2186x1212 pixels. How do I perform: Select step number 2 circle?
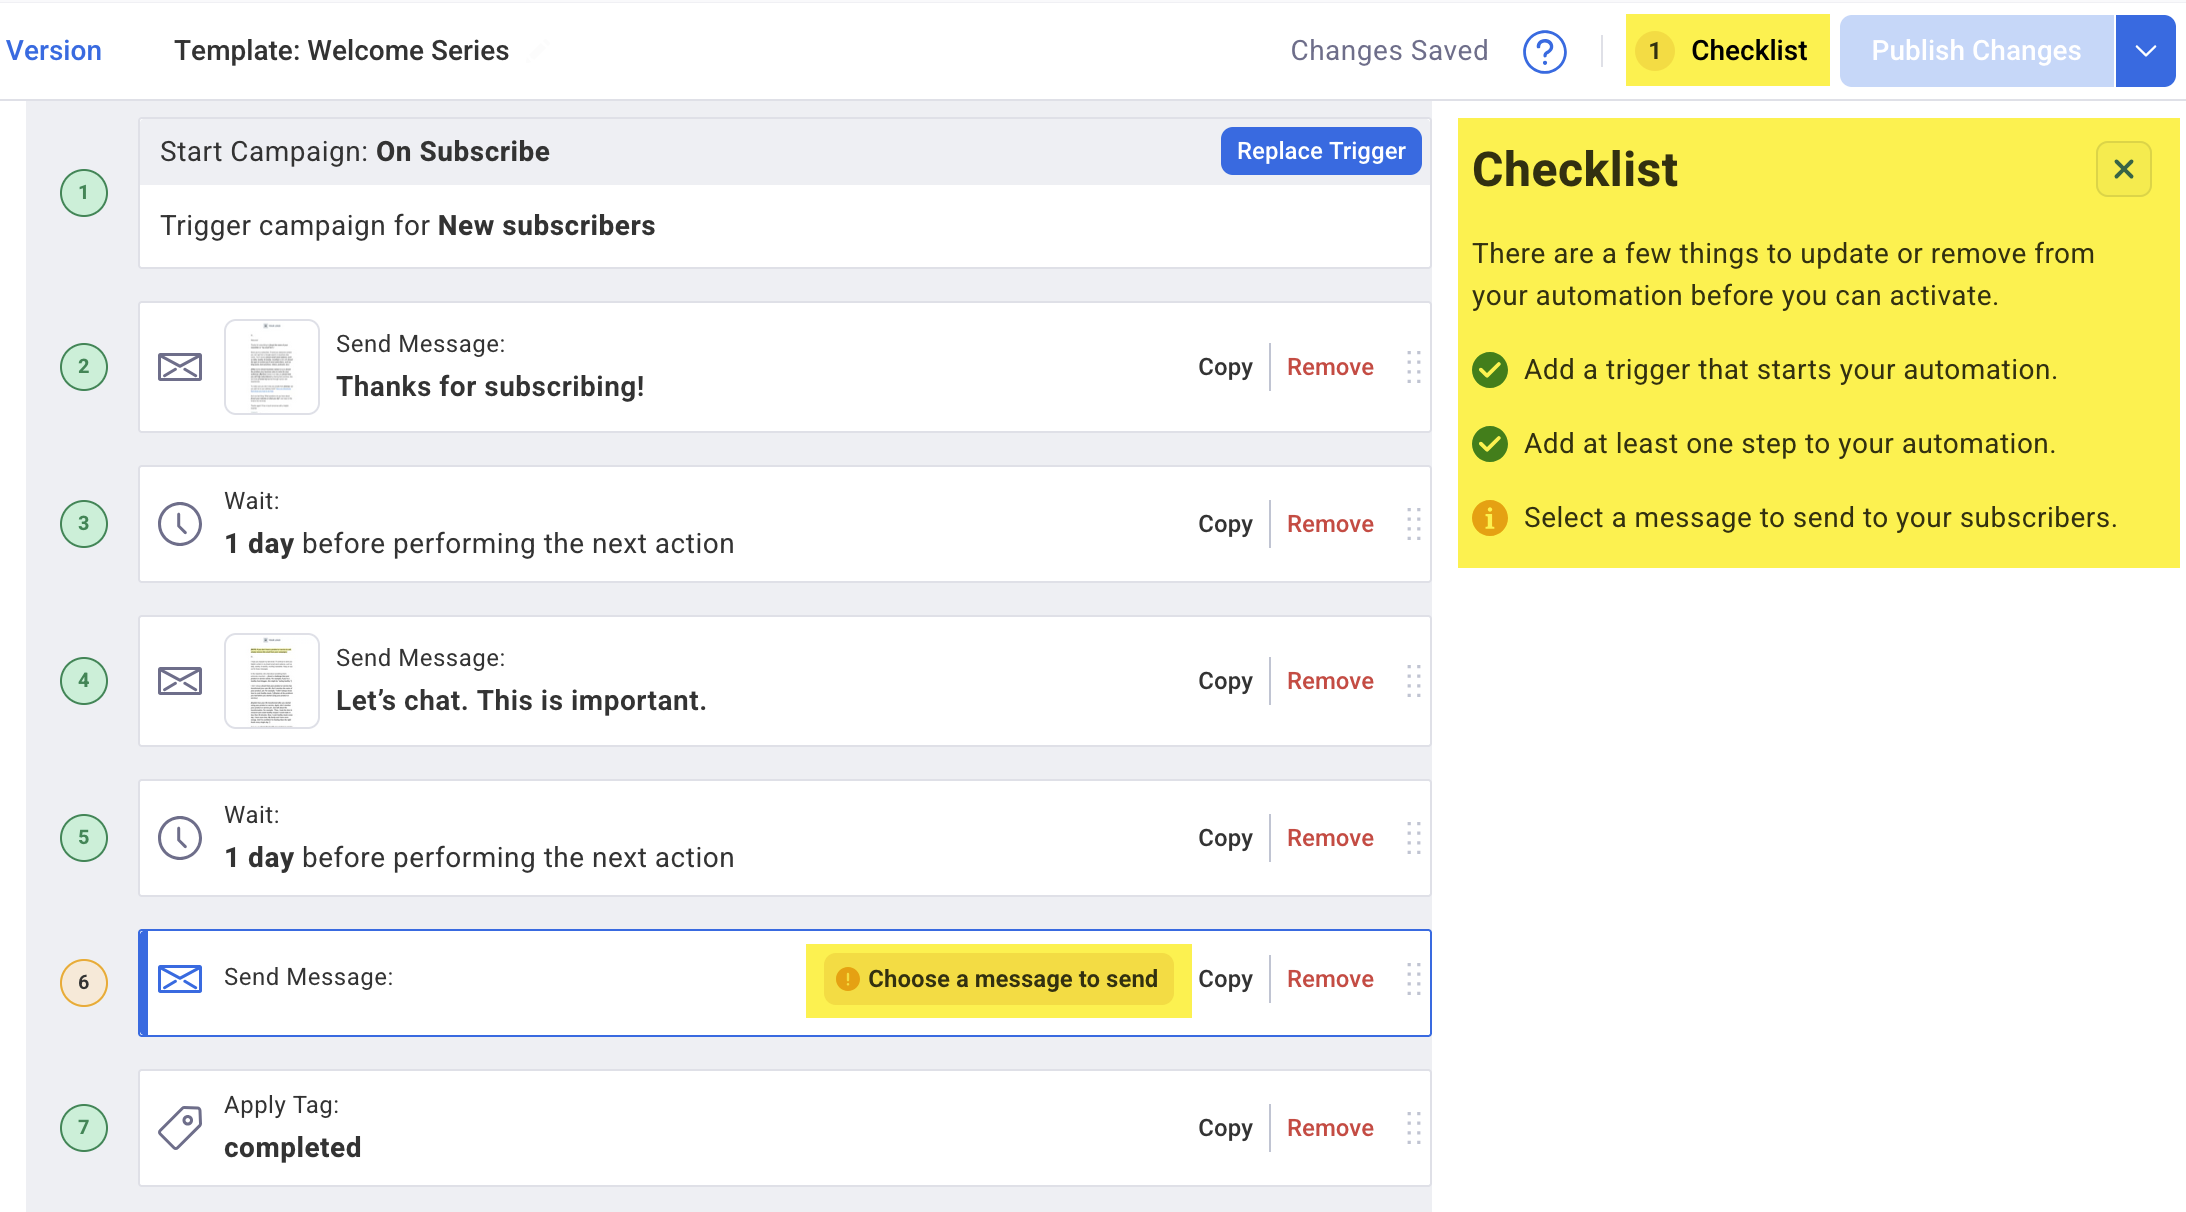[x=84, y=367]
